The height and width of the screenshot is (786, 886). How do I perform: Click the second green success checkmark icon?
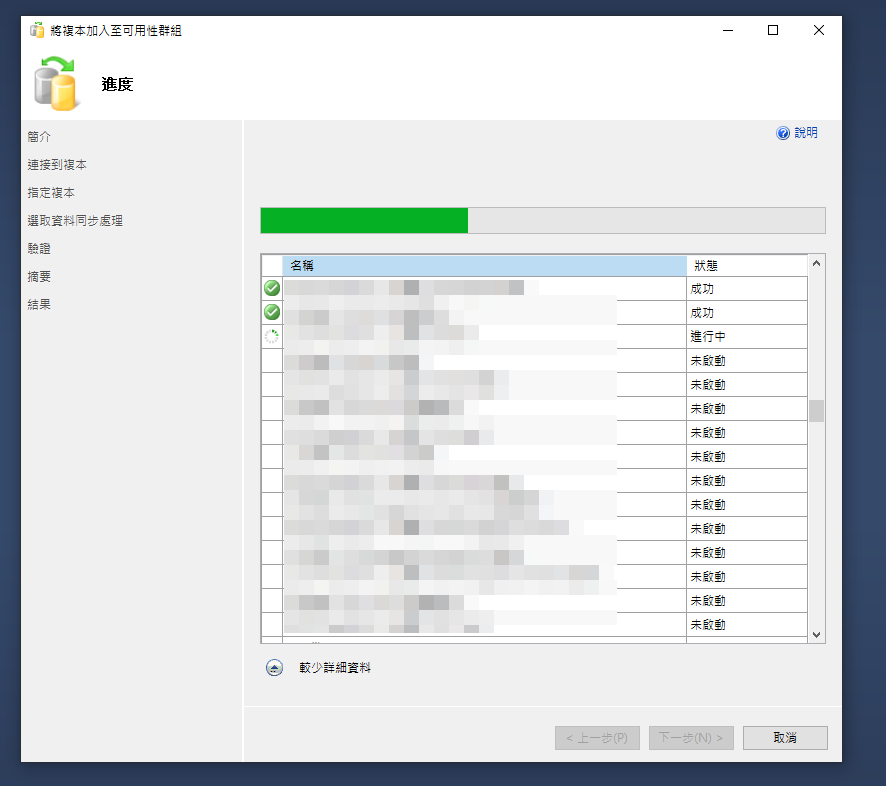pyautogui.click(x=272, y=312)
